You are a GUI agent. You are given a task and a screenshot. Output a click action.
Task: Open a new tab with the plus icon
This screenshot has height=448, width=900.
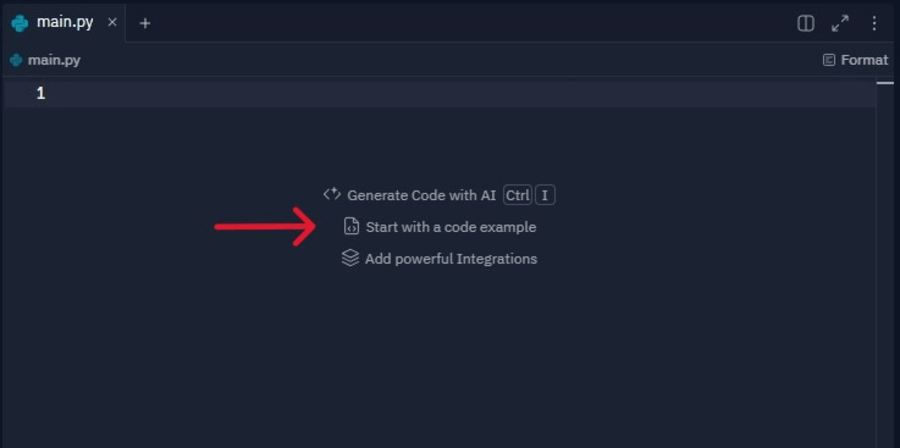(x=145, y=24)
